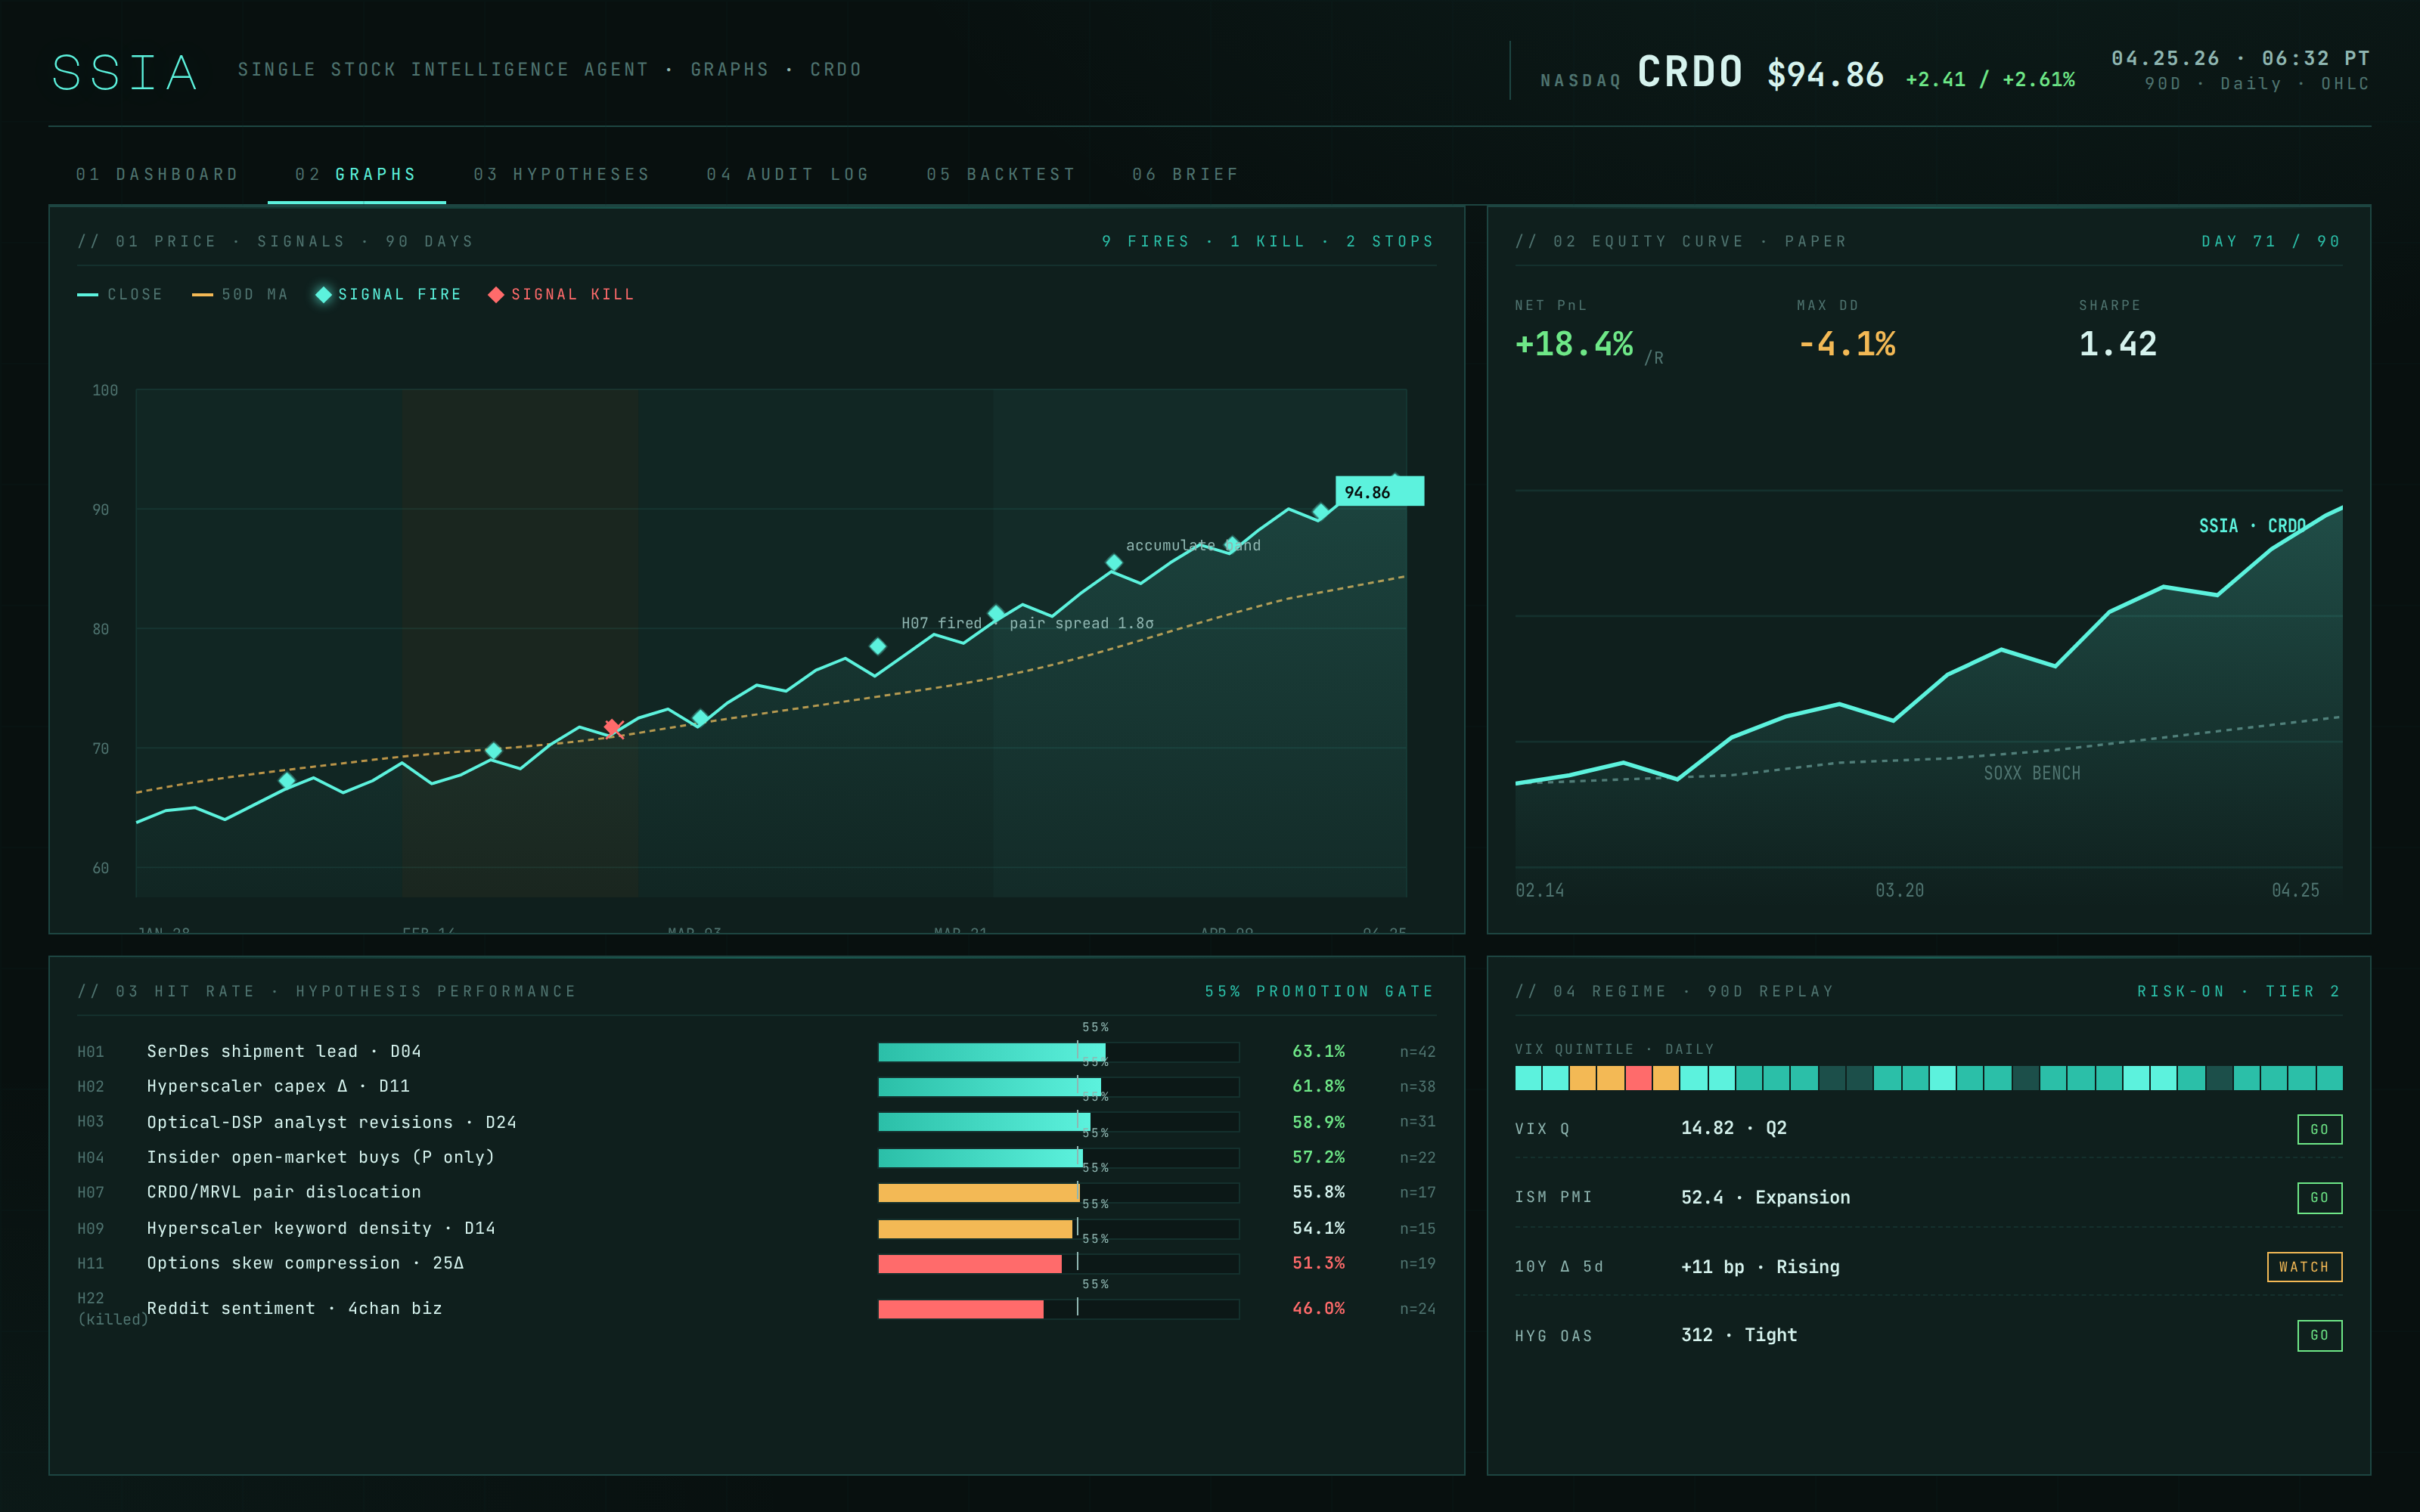2420x1512 pixels.
Task: Go to the 05 Backtest tab
Action: click(x=1000, y=174)
